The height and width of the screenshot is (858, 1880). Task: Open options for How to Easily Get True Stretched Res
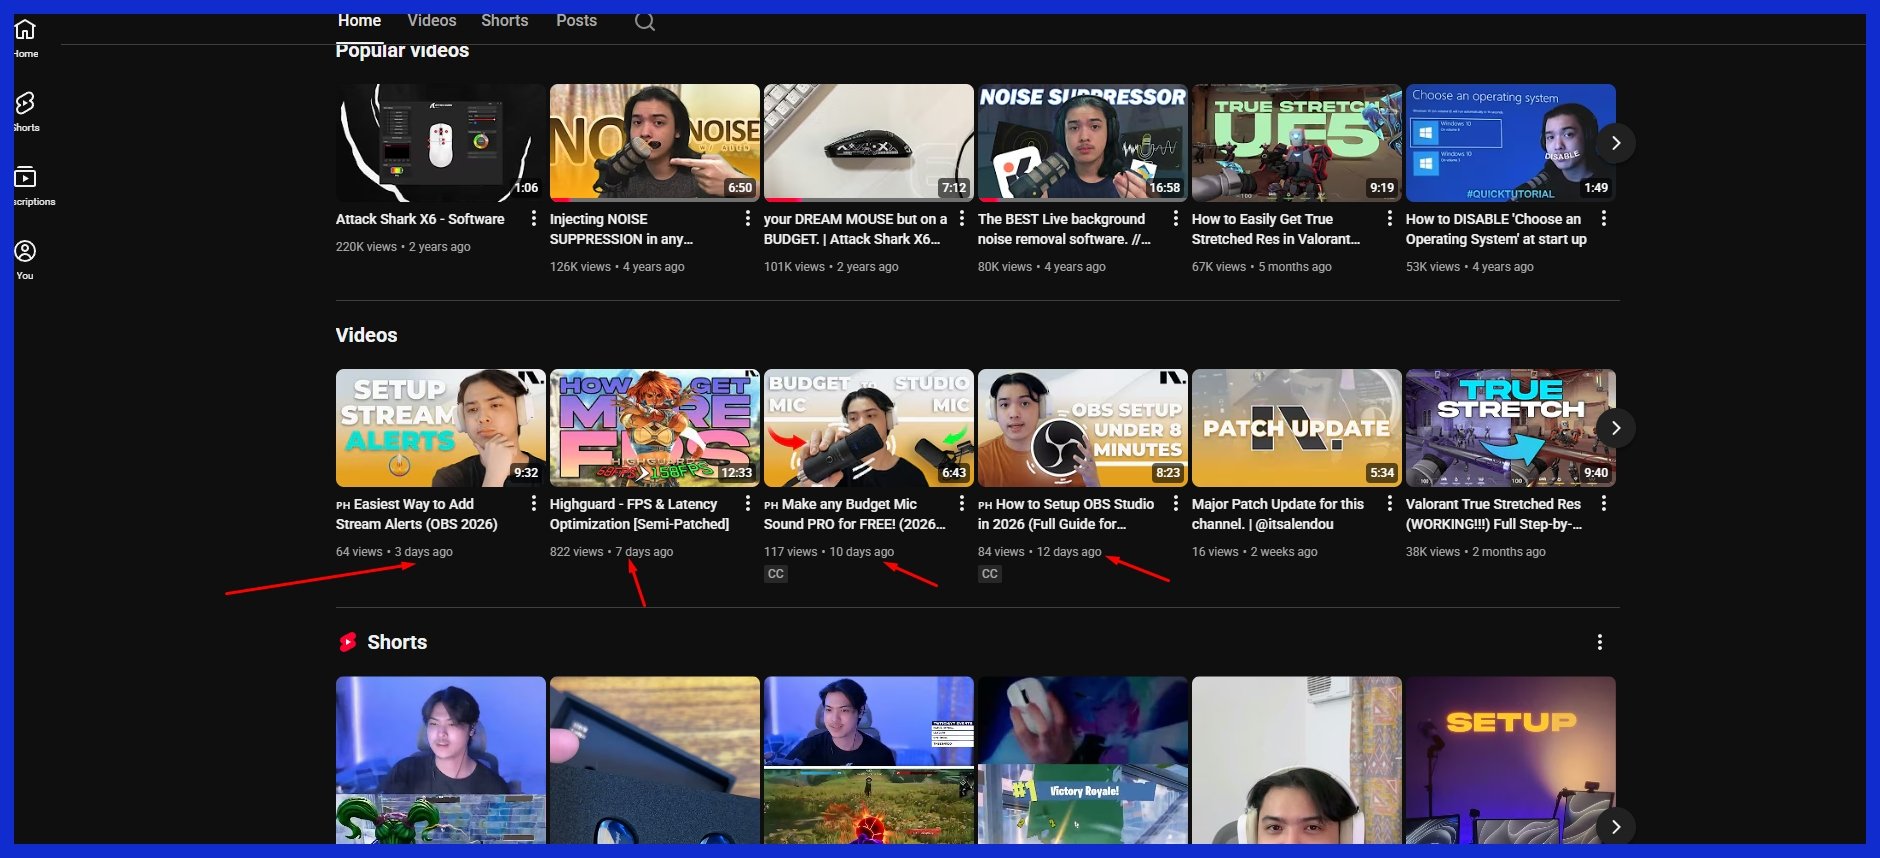[x=1390, y=218]
